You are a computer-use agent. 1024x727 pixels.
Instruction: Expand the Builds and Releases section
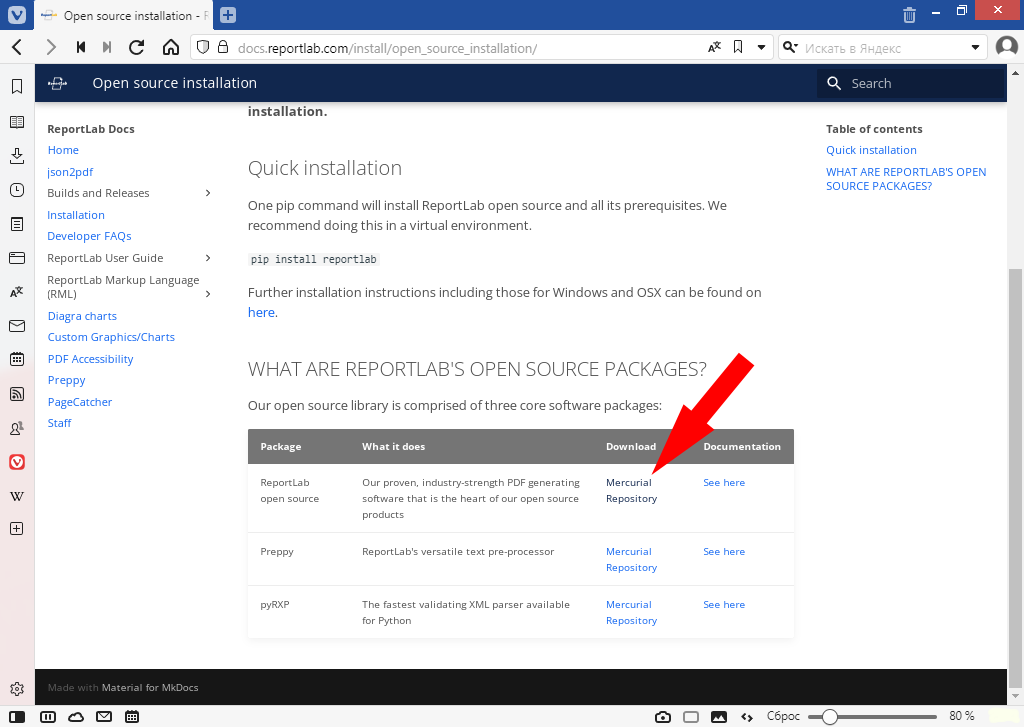[208, 193]
